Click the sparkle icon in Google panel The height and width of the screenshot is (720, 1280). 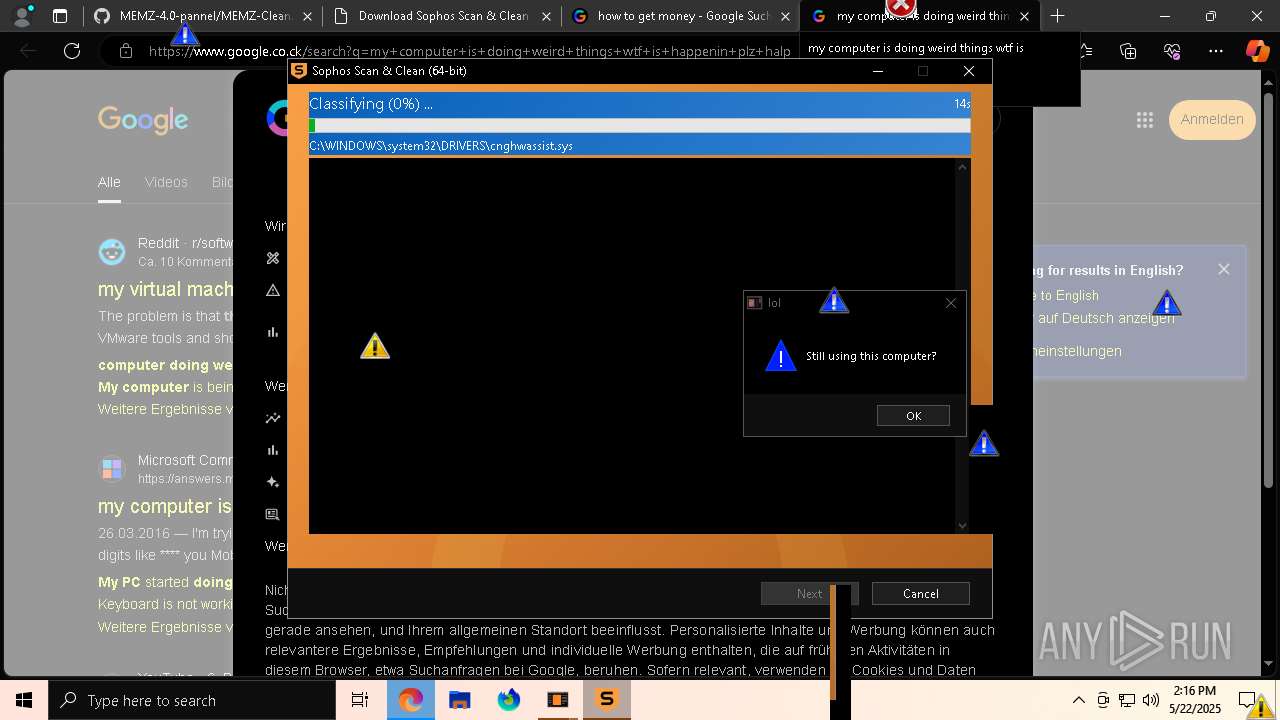point(272,482)
